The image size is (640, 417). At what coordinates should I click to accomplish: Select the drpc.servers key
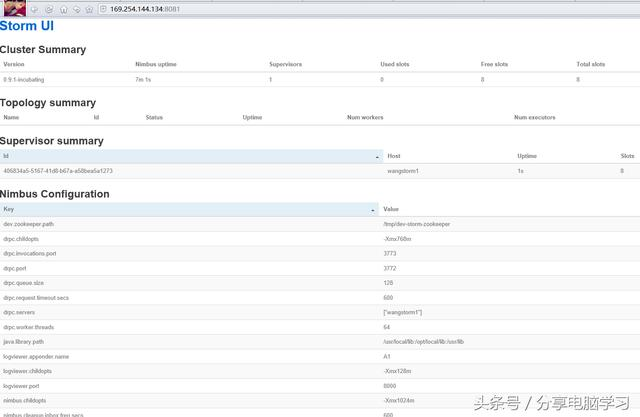pyautogui.click(x=19, y=312)
